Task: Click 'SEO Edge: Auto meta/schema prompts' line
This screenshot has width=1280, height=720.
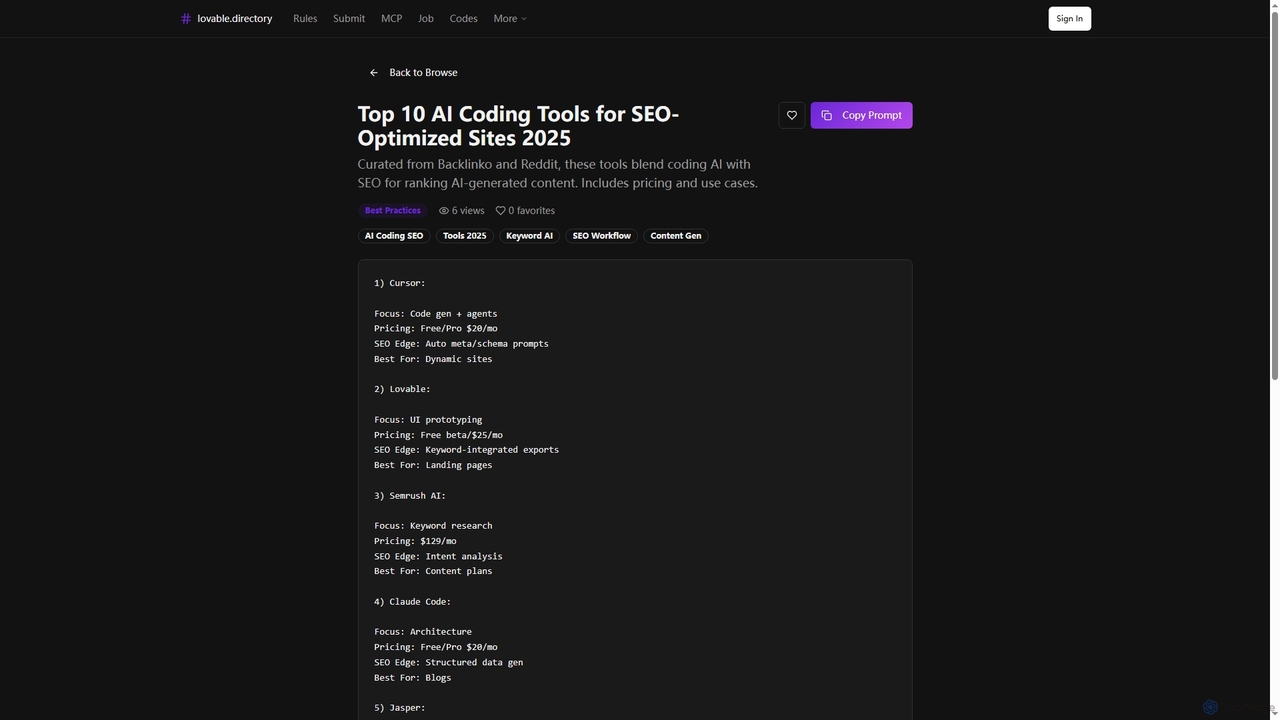Action: 462,344
